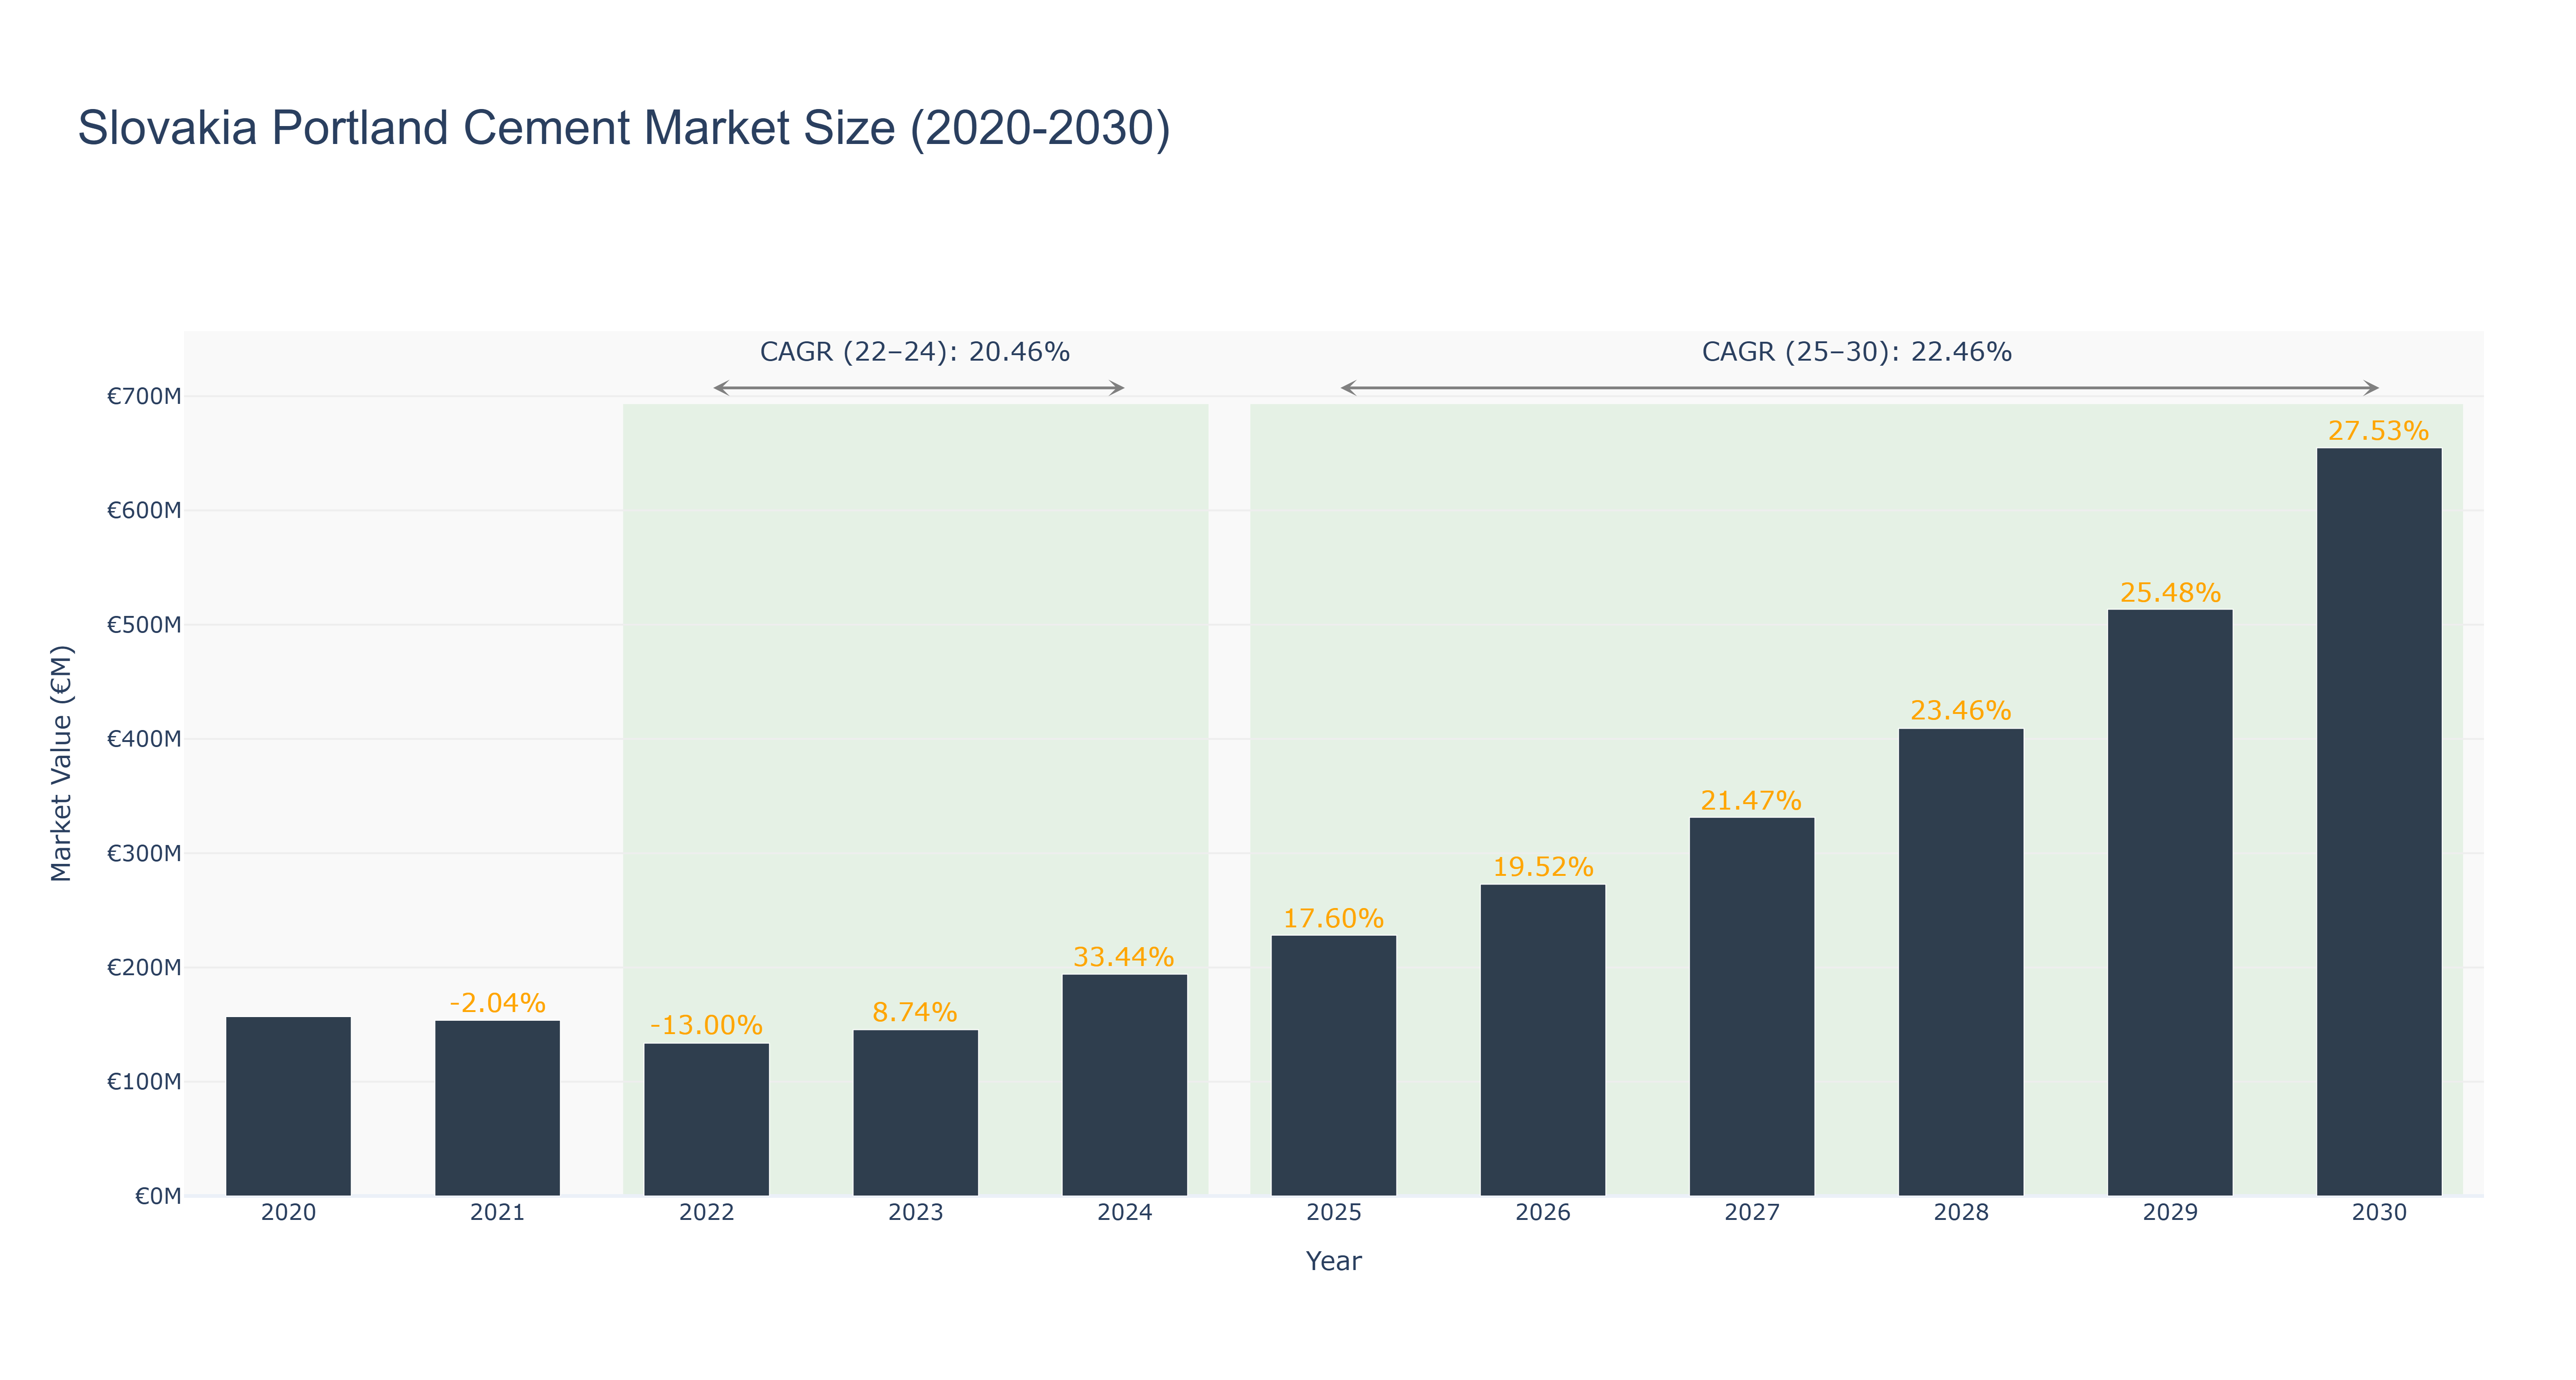Click the -13.00% growth label
Image resolution: width=2576 pixels, height=1380 pixels.
(706, 1025)
